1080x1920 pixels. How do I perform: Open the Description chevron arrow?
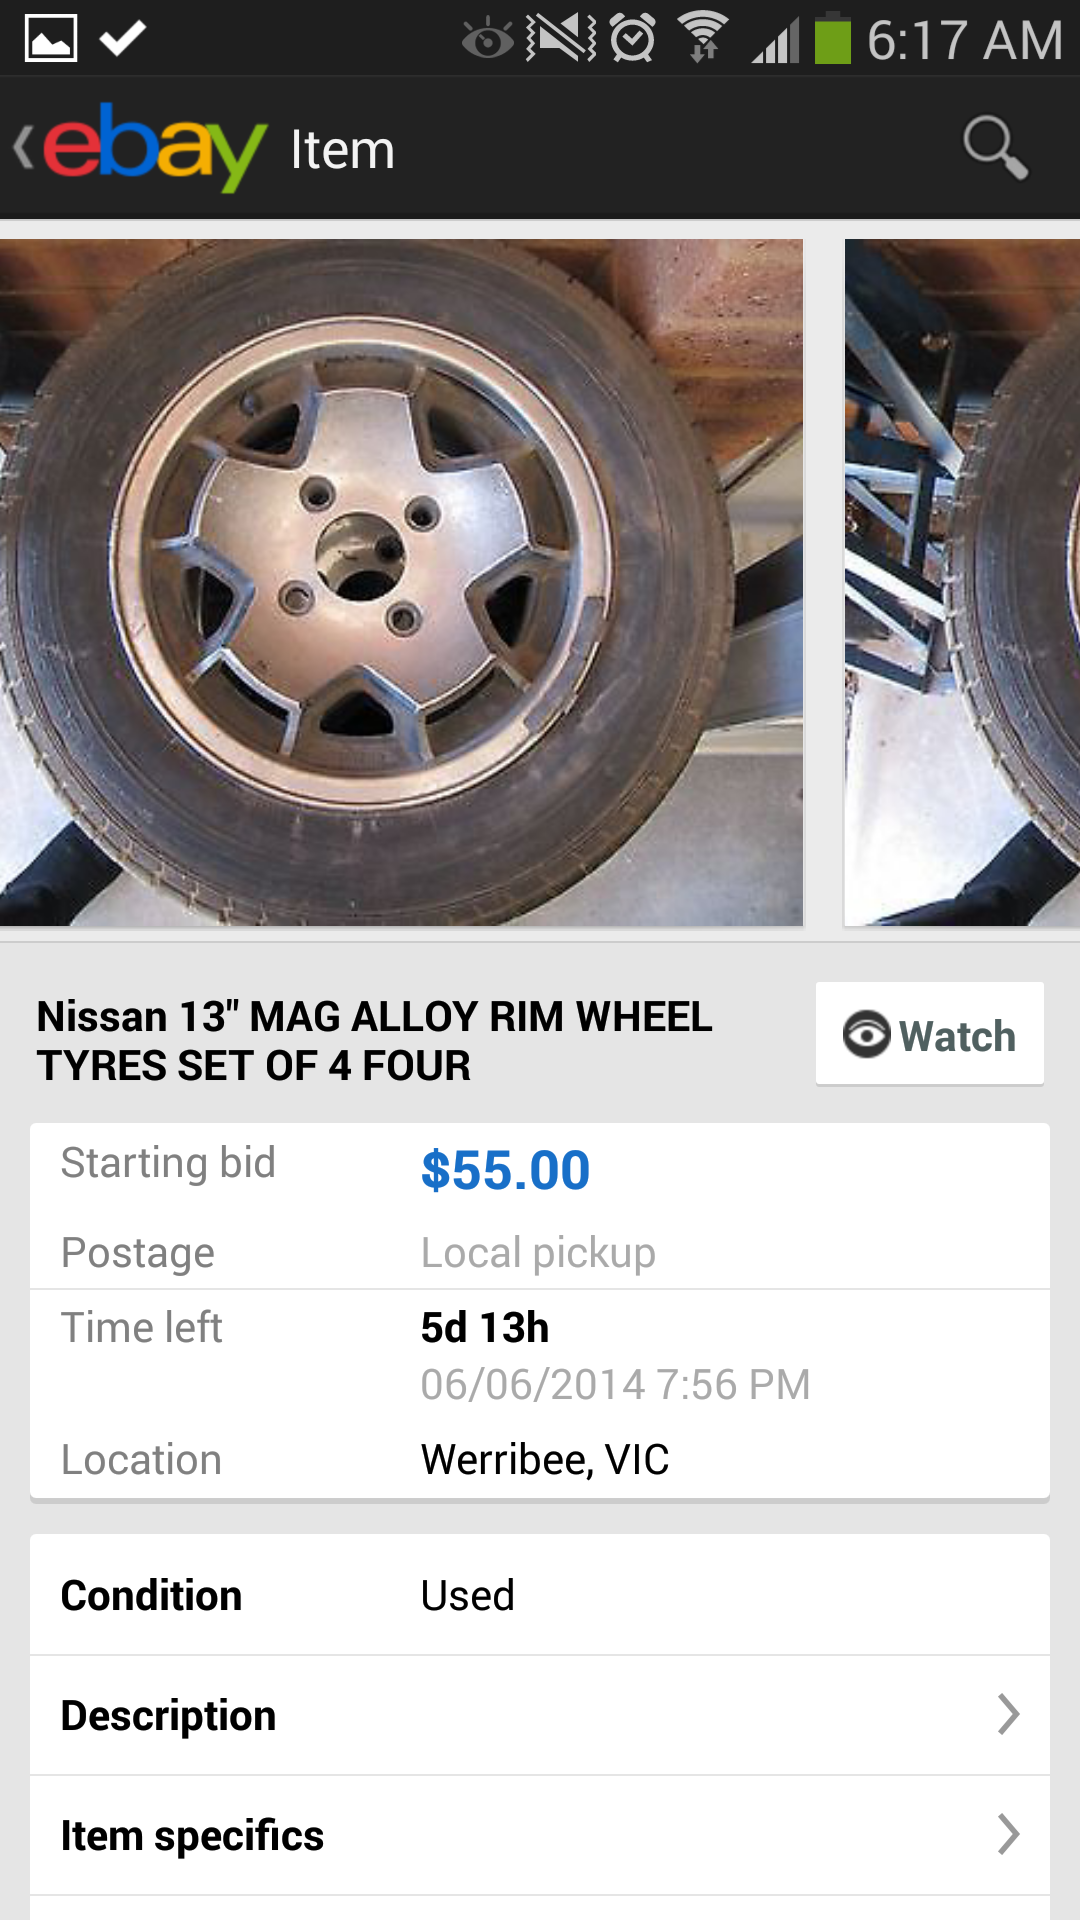tap(1008, 1715)
